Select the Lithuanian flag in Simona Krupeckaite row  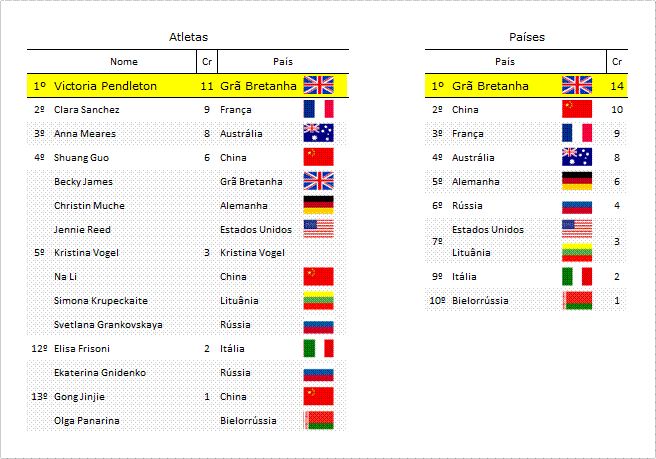[x=318, y=300]
